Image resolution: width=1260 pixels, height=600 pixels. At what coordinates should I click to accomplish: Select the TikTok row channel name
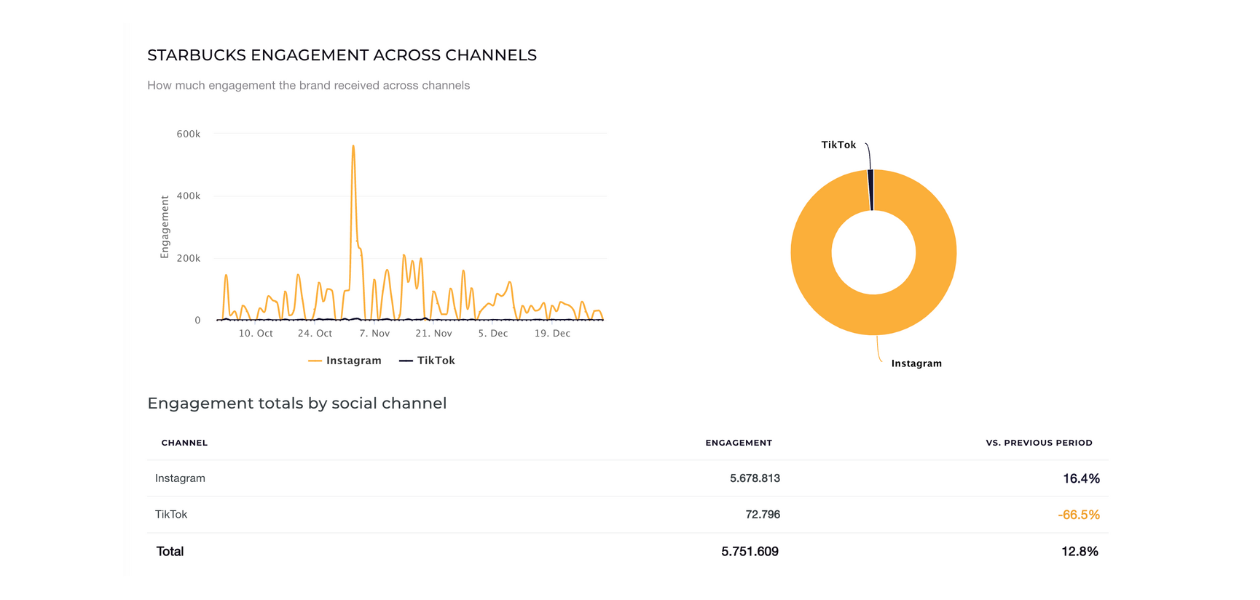(x=171, y=514)
